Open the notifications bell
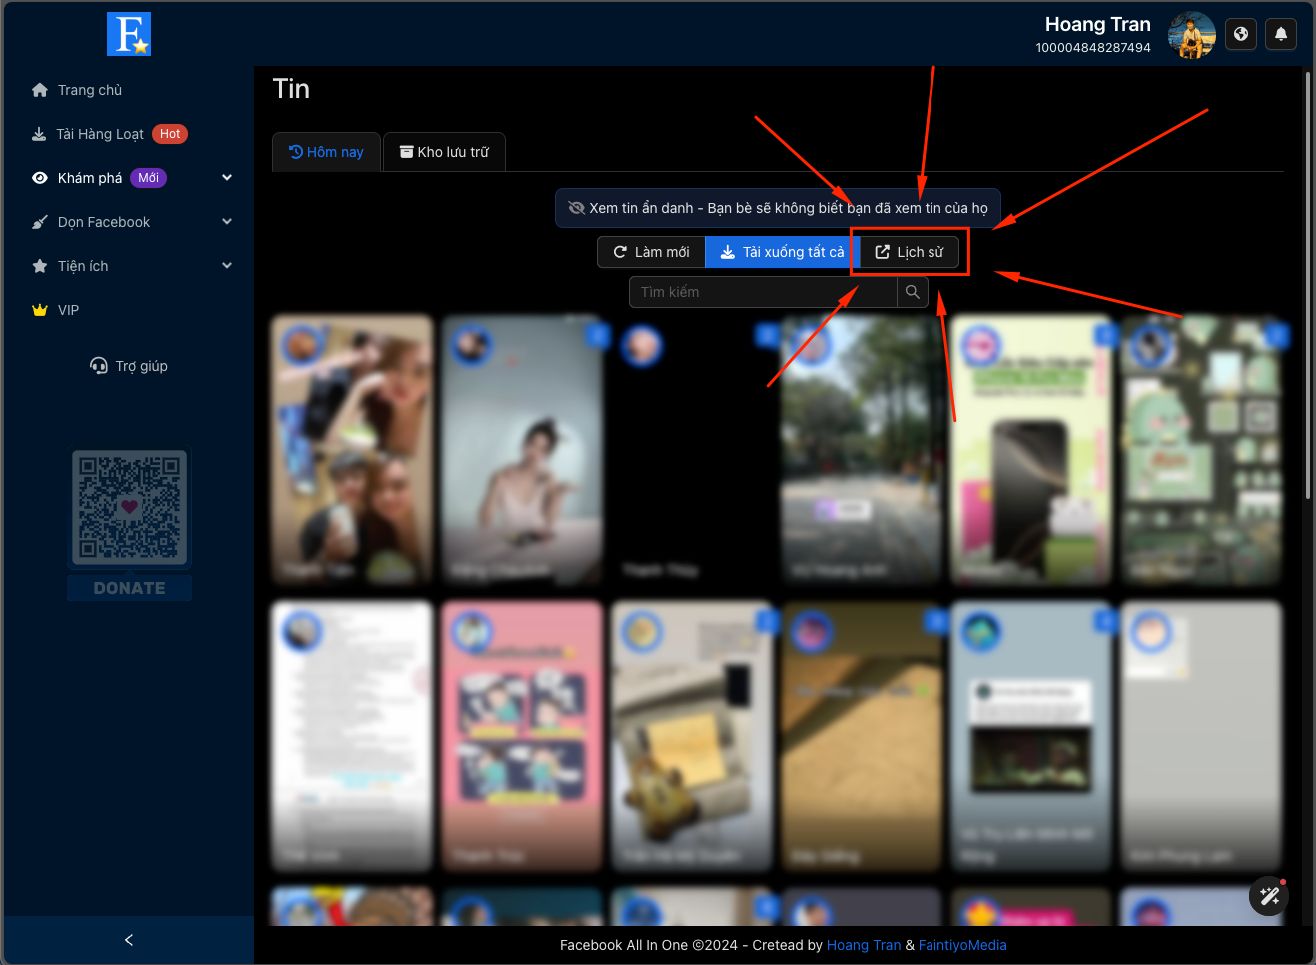The width and height of the screenshot is (1316, 965). (1281, 34)
